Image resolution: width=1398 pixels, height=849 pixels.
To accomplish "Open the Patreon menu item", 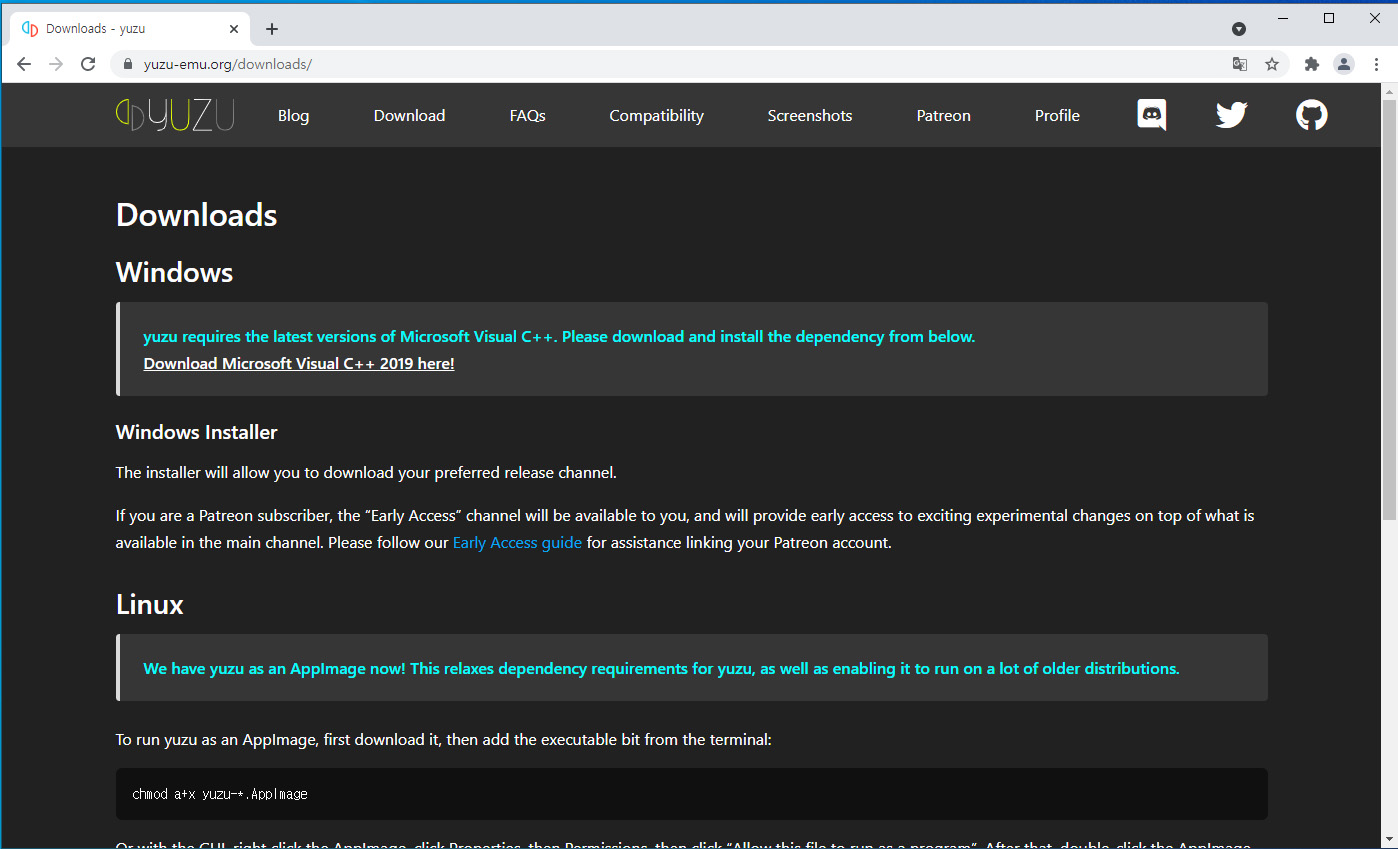I will [943, 115].
